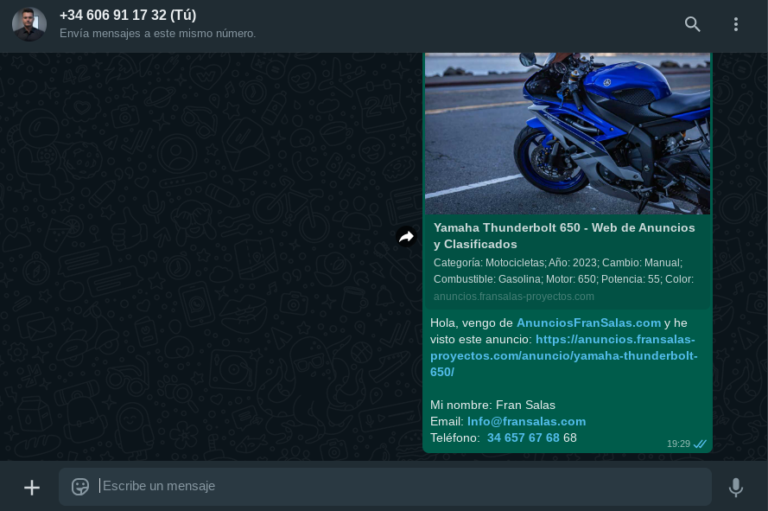Start voice recording with microphone icon
The height and width of the screenshot is (511, 768).
point(736,487)
